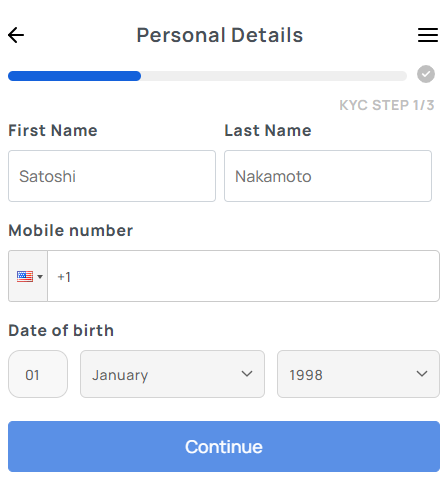Click the US flag icon
The image size is (448, 486).
[25, 276]
